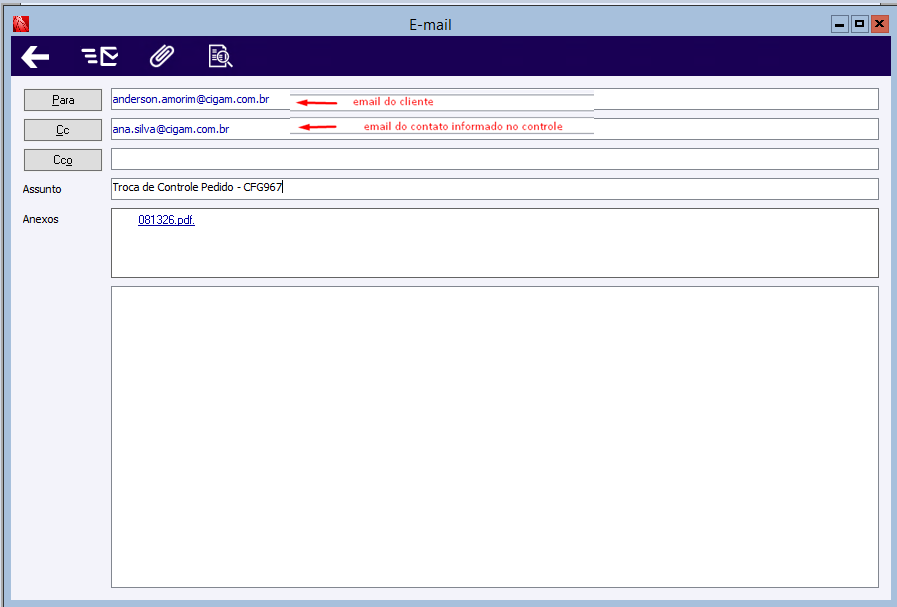
Task: Click the Anexos label
Action: pyautogui.click(x=41, y=219)
